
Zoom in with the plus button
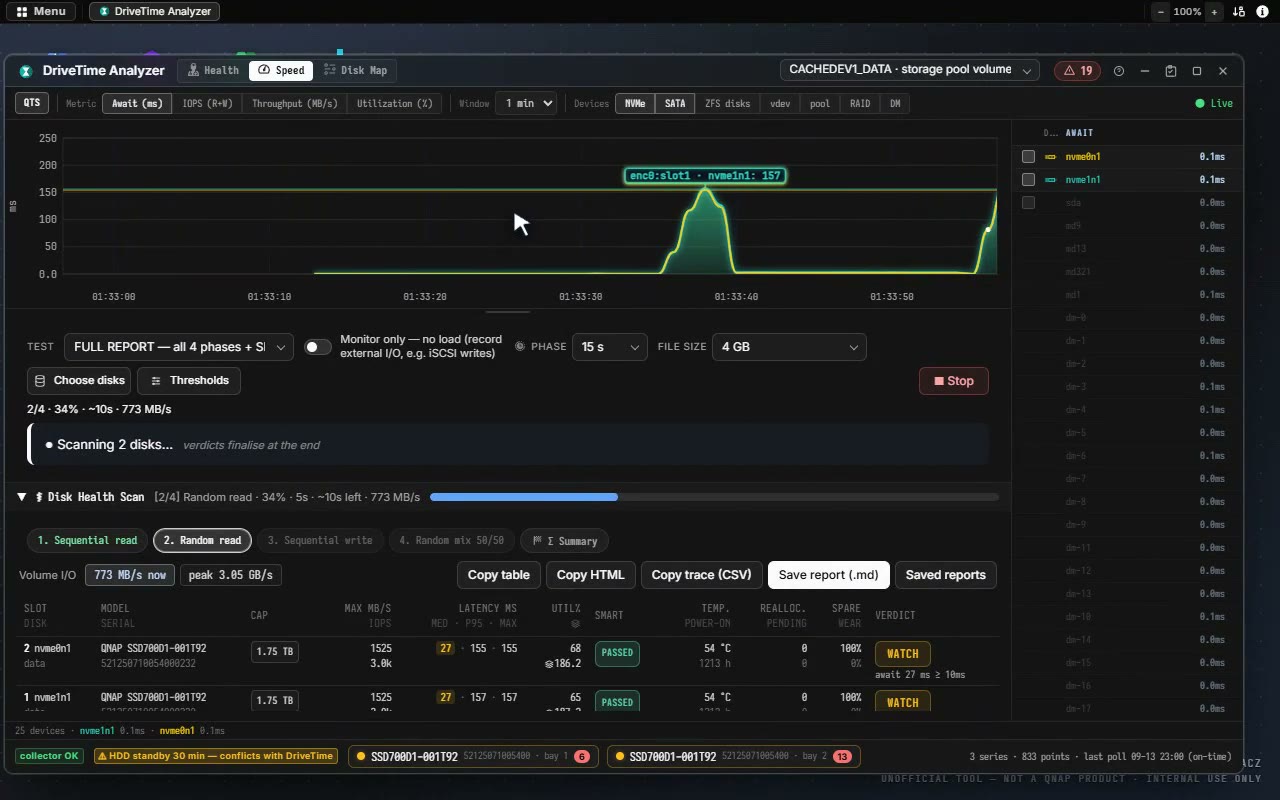click(x=1214, y=12)
